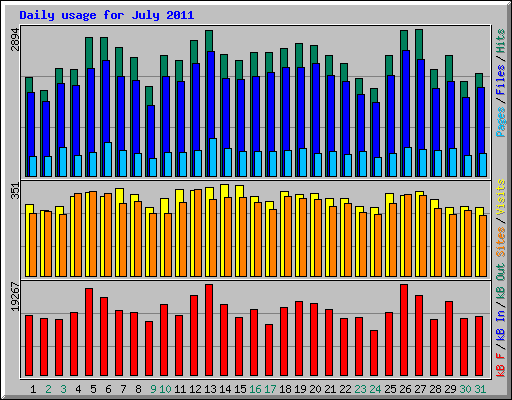Select day 2 on the x-axis
This screenshot has height=400, width=512.
tap(48, 389)
